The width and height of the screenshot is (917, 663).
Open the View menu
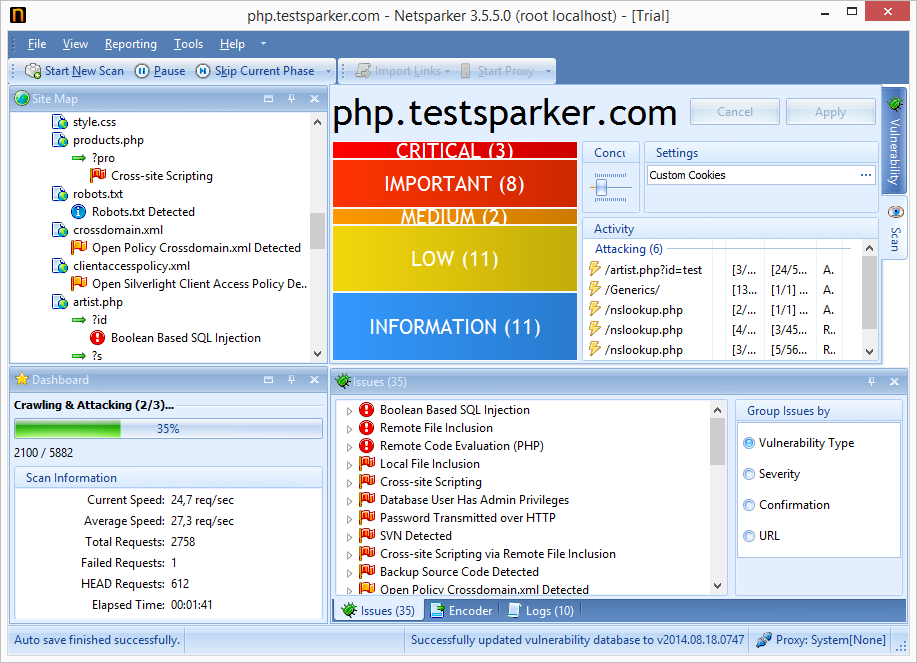(75, 44)
